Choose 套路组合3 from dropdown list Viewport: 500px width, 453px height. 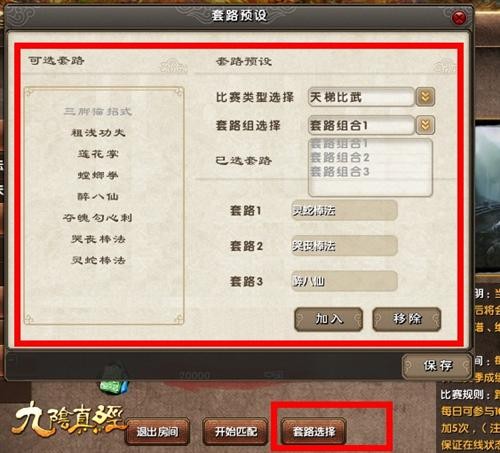pos(340,172)
